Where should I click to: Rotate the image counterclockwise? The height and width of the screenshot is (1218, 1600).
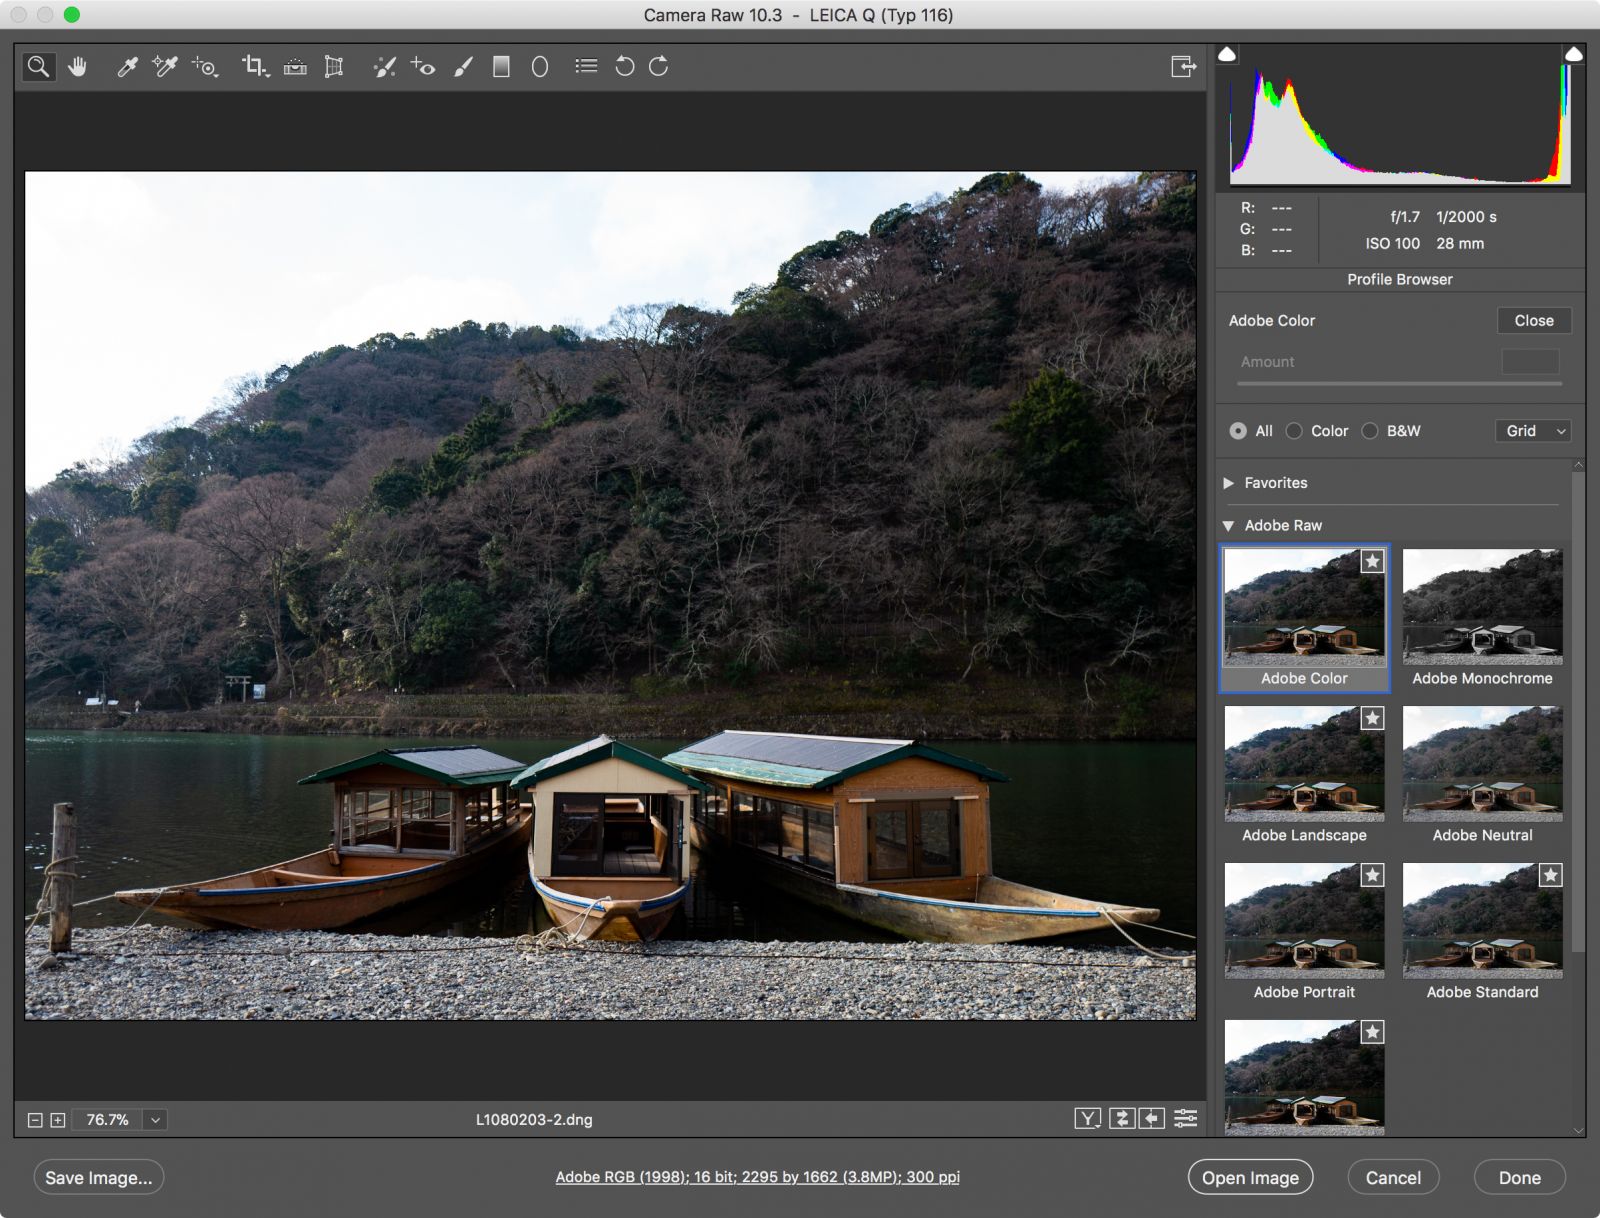[x=622, y=67]
